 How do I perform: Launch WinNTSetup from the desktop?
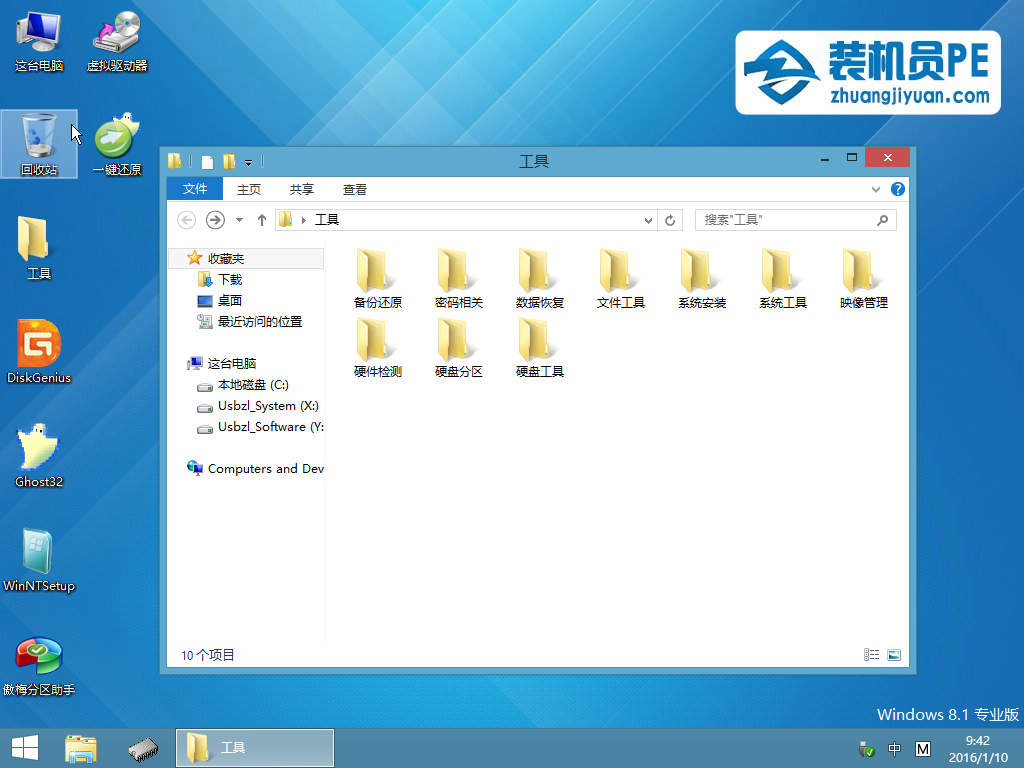click(39, 560)
